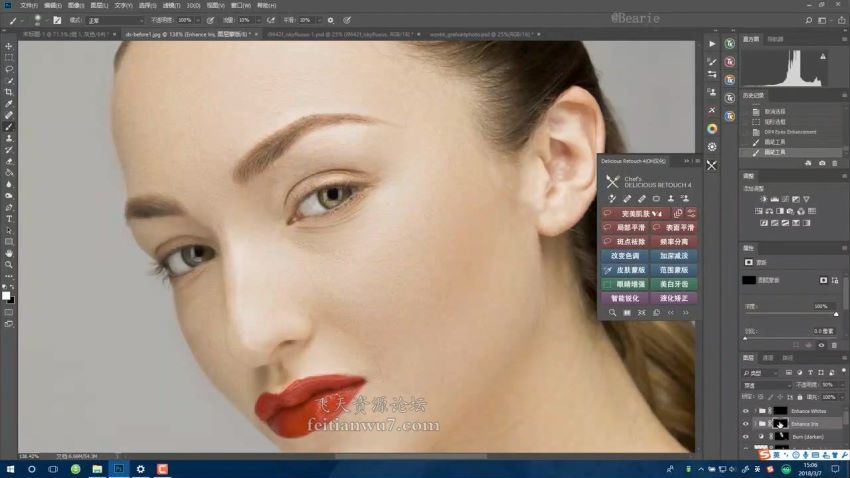Click foreground color swatch in toolbox
The image size is (850, 478).
pos(5,295)
